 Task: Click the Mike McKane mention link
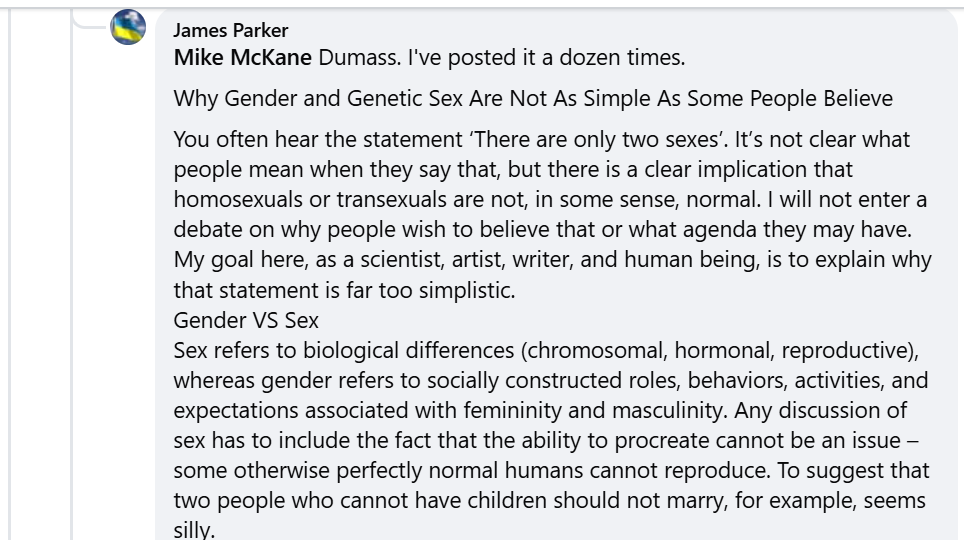(243, 57)
